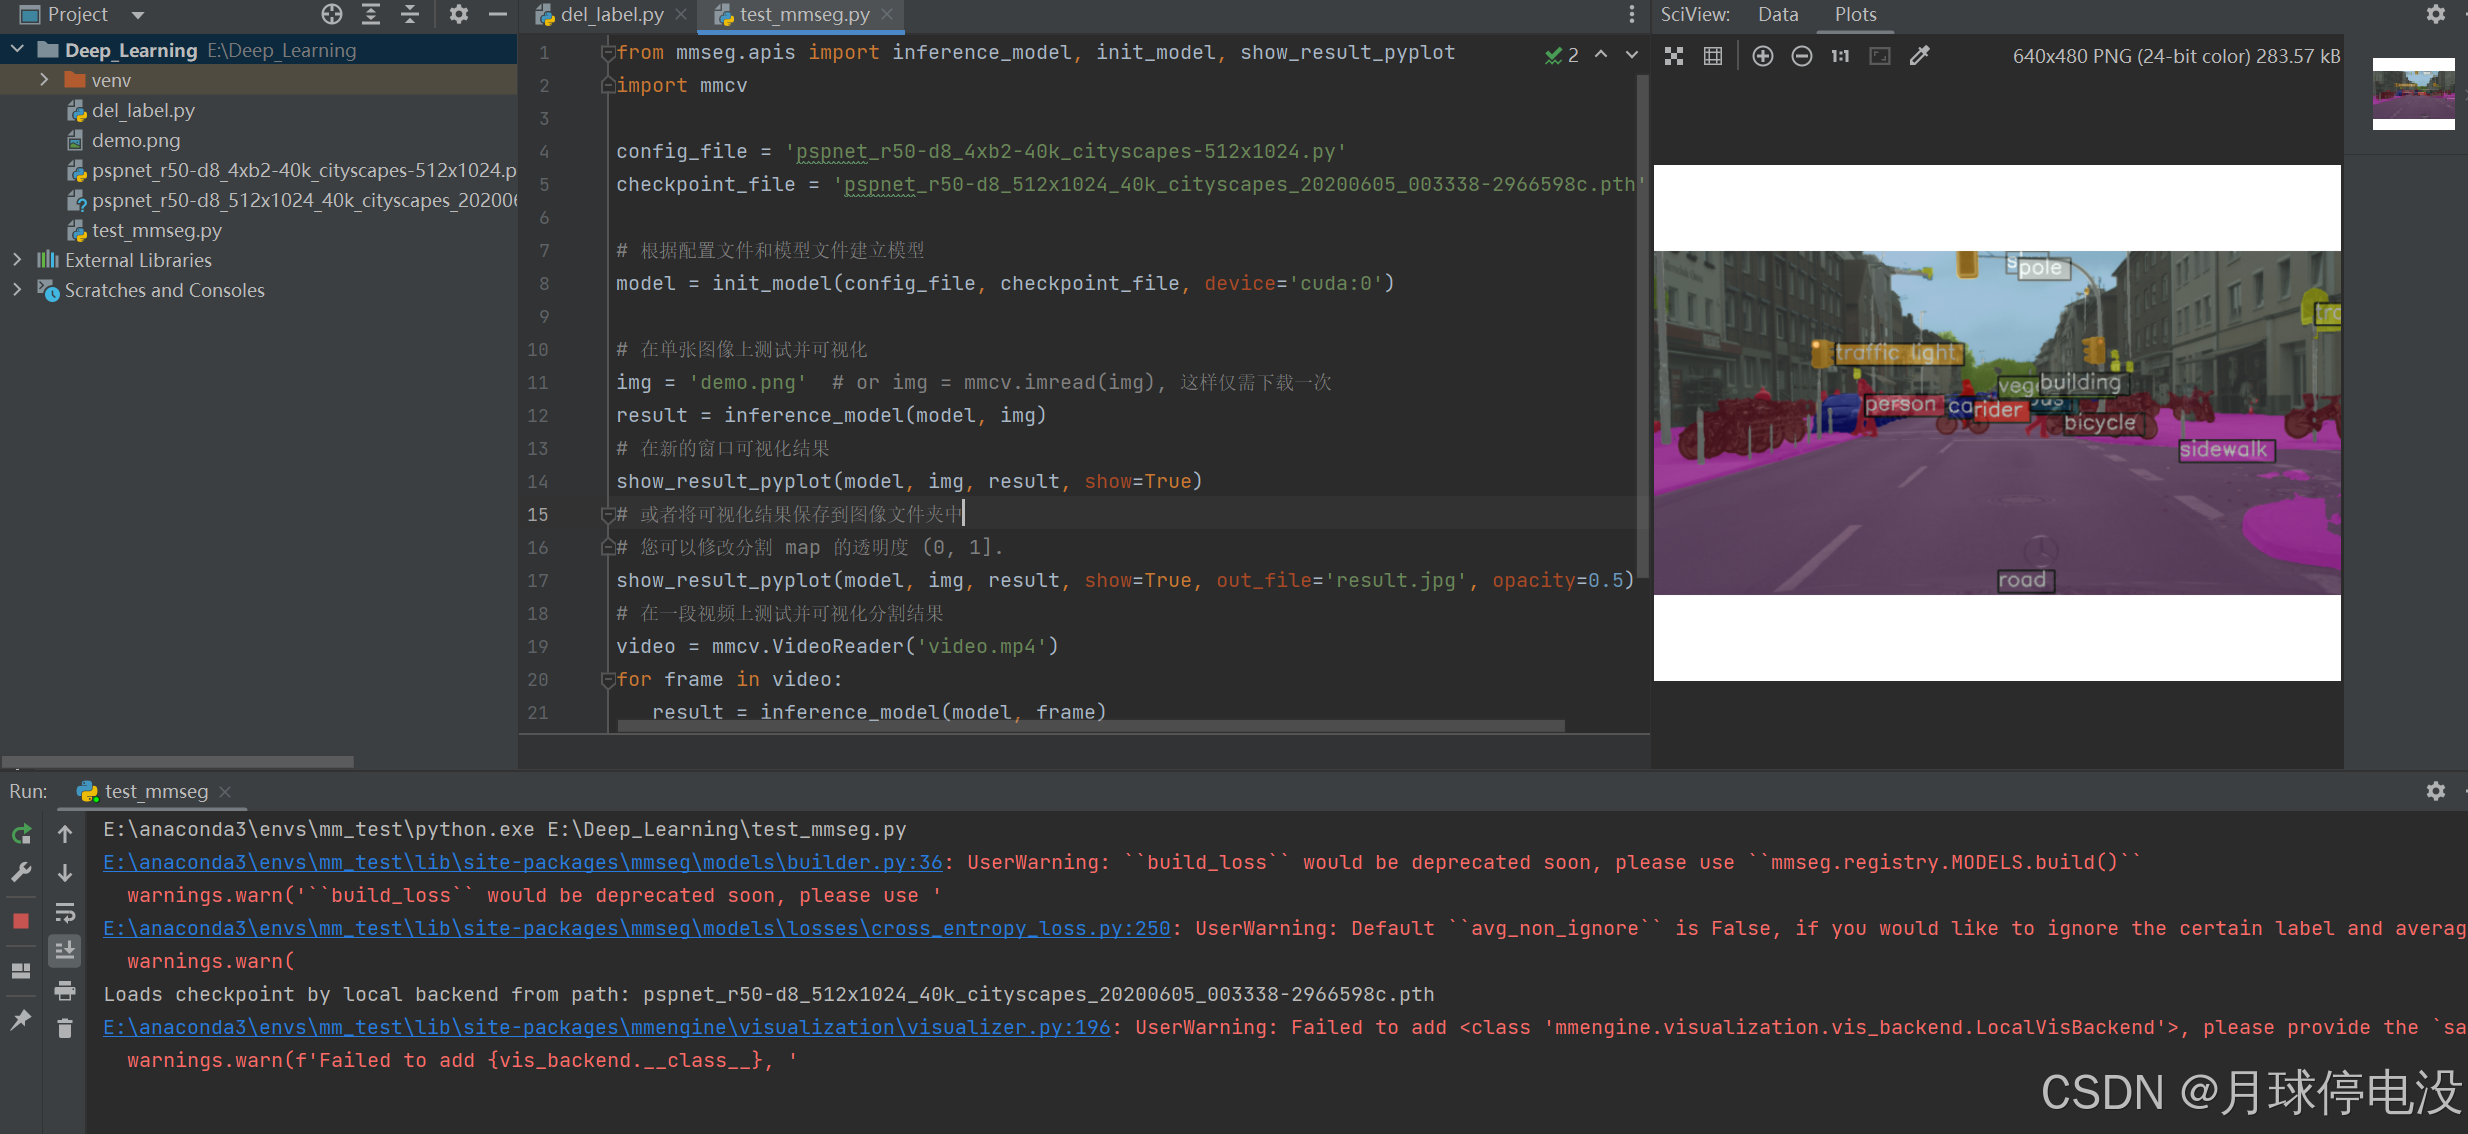Print the run console output
The width and height of the screenshot is (2468, 1134).
pyautogui.click(x=65, y=991)
